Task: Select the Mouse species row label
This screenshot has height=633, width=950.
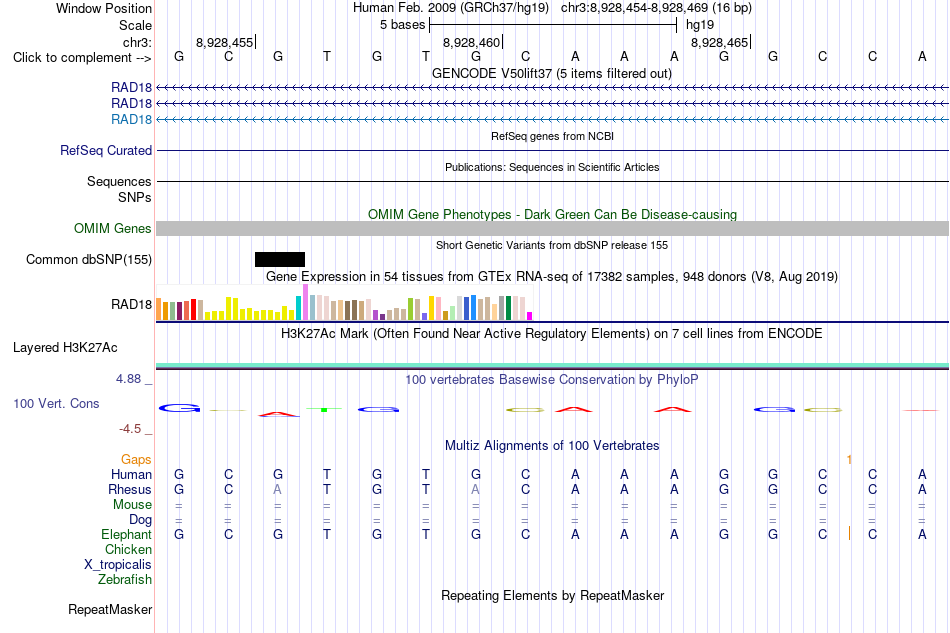Action: point(133,505)
